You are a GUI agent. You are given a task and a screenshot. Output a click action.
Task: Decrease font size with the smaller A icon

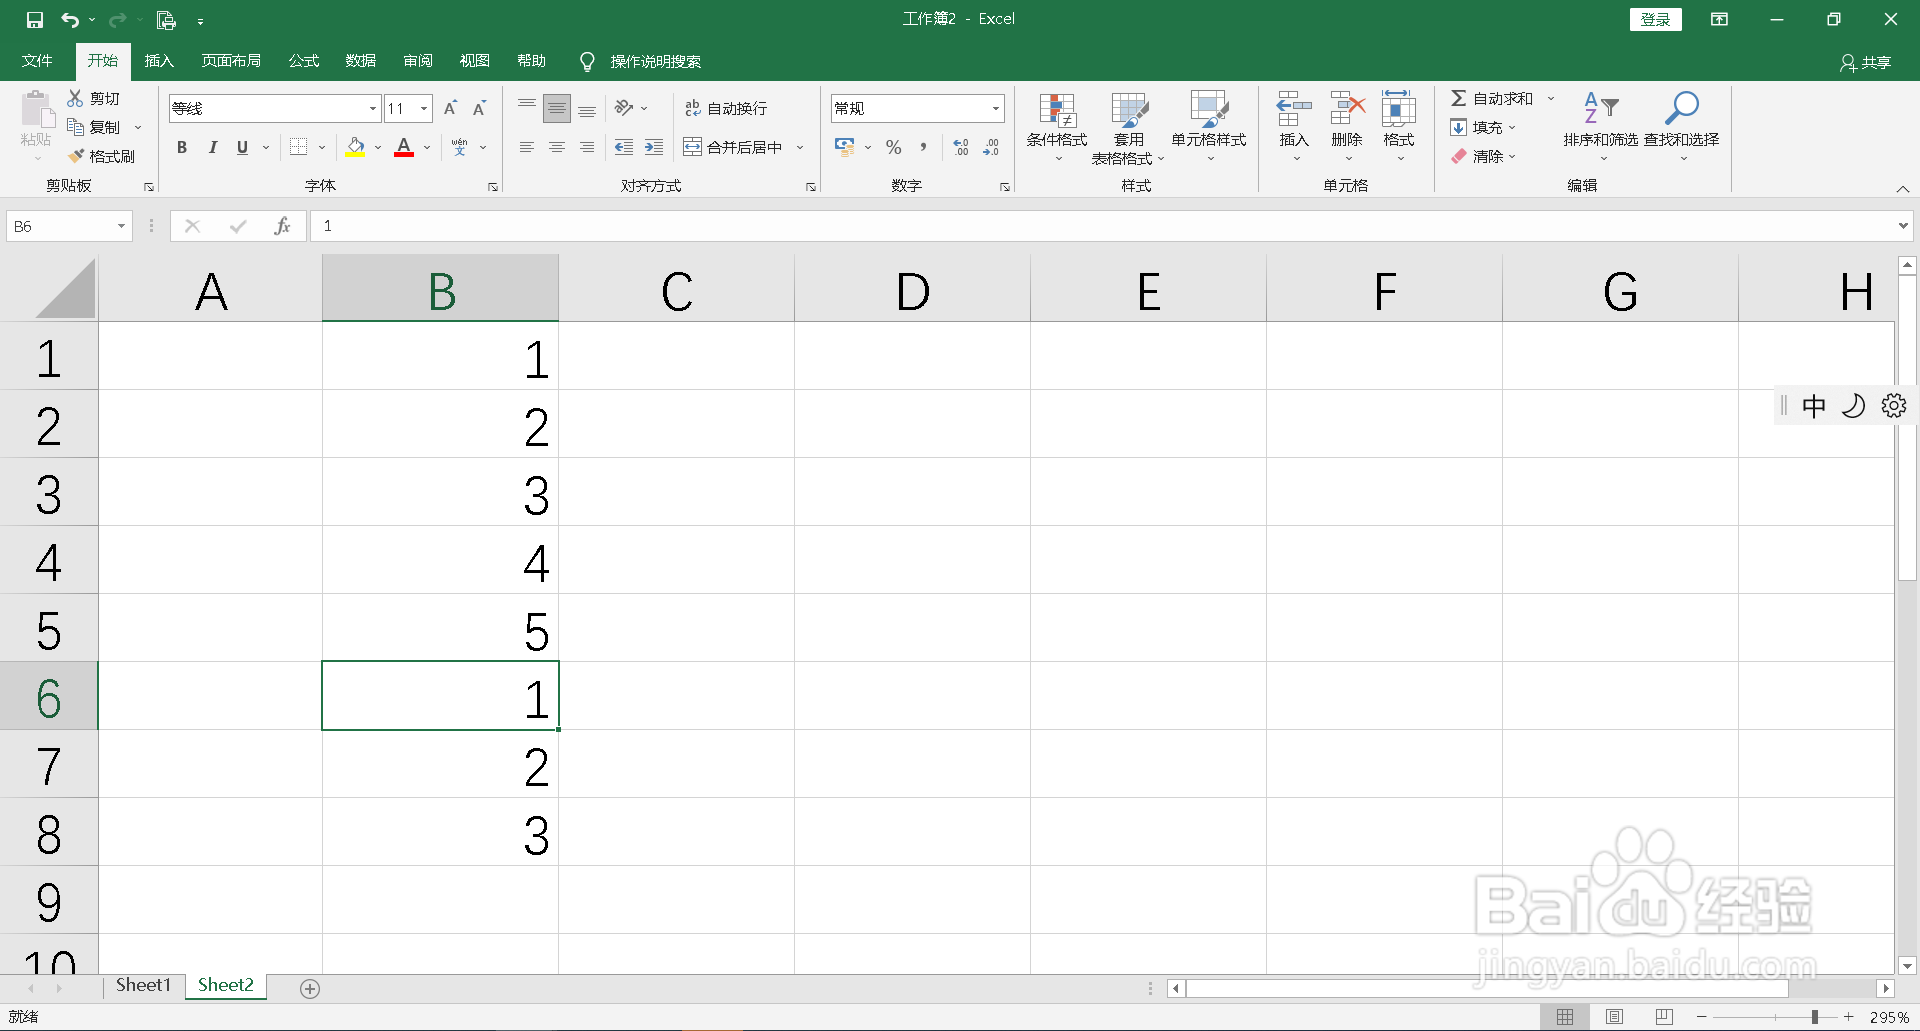click(480, 108)
